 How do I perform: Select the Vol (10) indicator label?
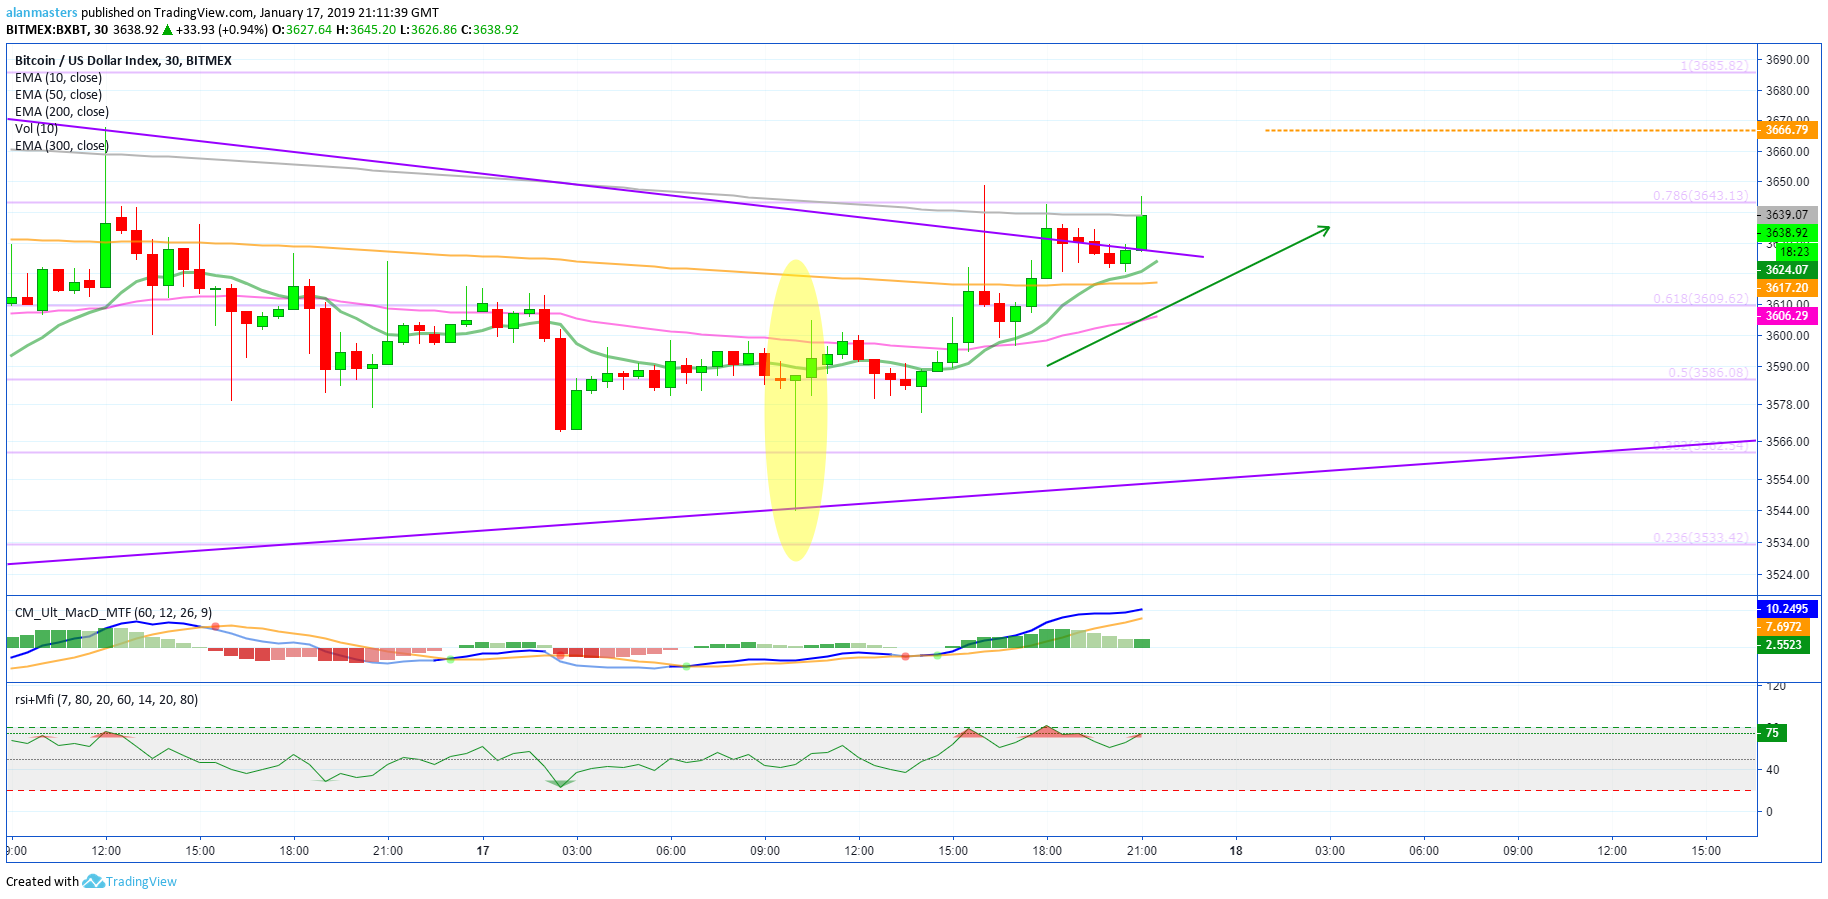point(37,129)
